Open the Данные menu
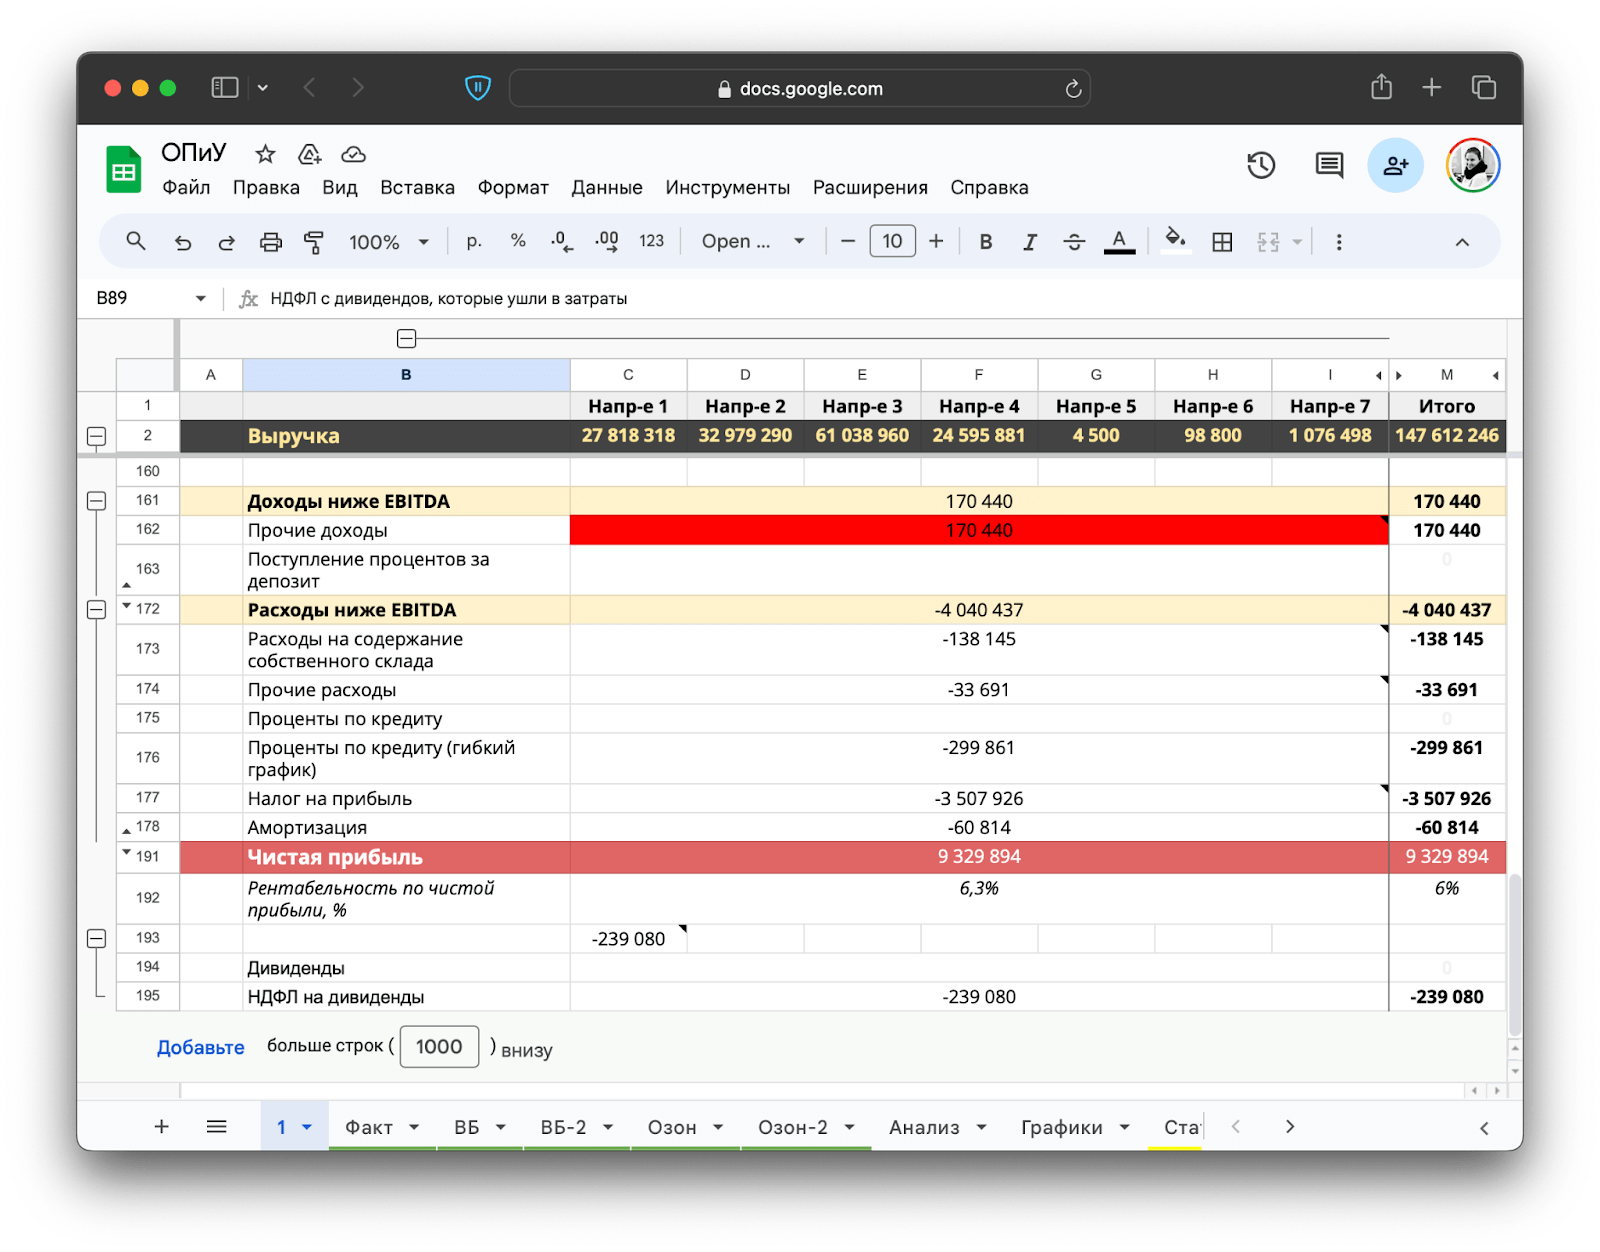This screenshot has width=1600, height=1252. pyautogui.click(x=606, y=188)
